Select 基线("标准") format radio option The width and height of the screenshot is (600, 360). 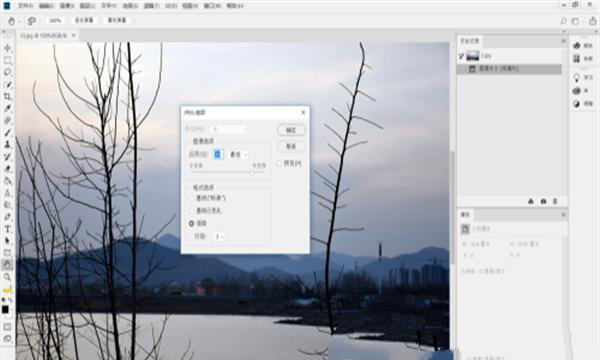192,198
